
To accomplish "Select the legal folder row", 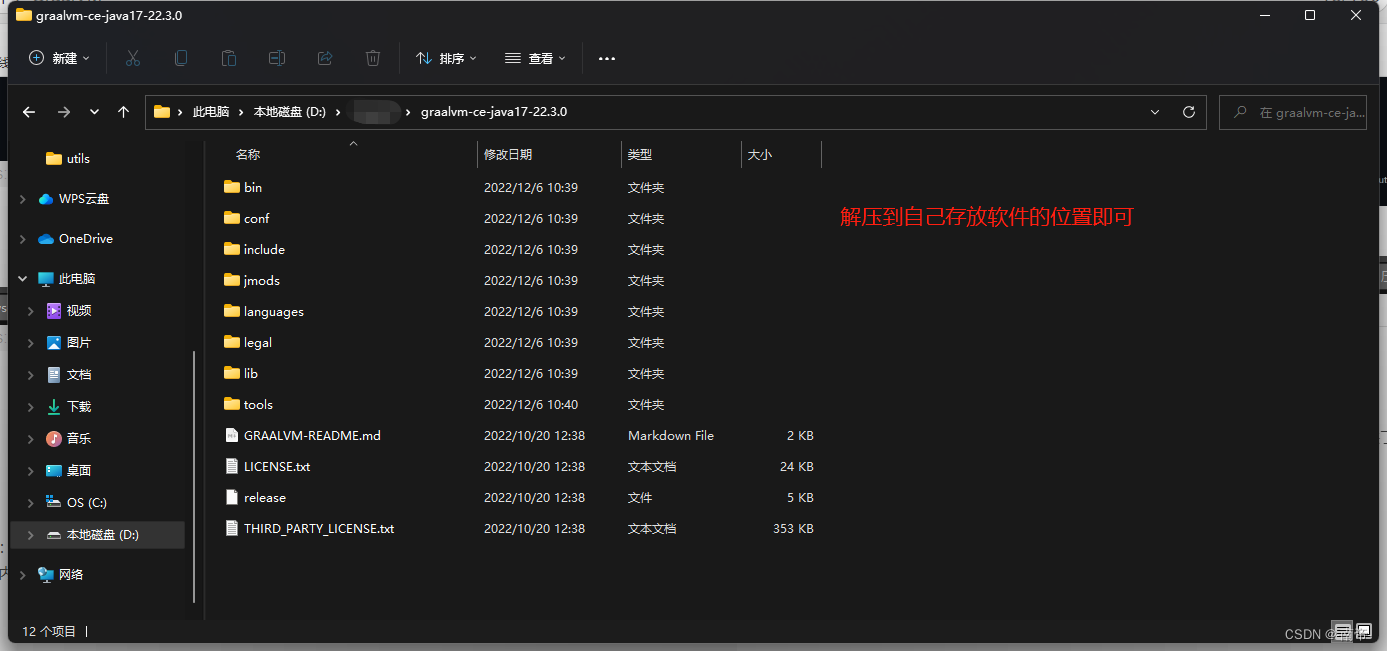I will (x=520, y=342).
